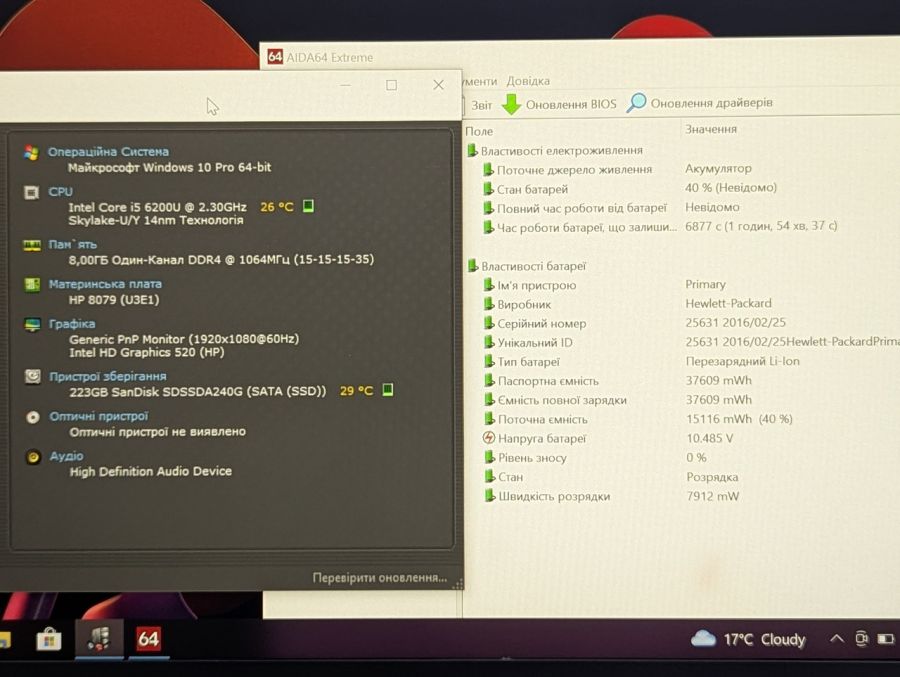The image size is (900, 677).
Task: Click the drive icon beside Пристрої зберігання
Action: point(33,376)
